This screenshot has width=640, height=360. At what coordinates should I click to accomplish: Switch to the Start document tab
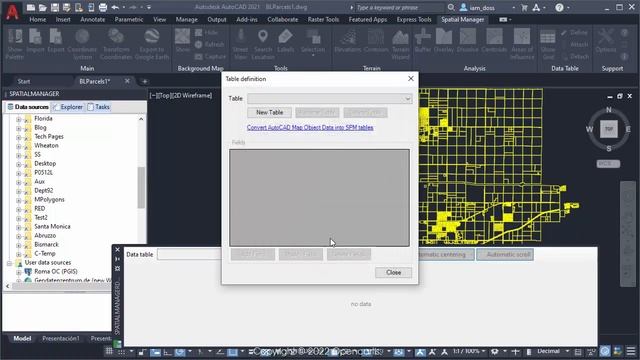(x=24, y=81)
